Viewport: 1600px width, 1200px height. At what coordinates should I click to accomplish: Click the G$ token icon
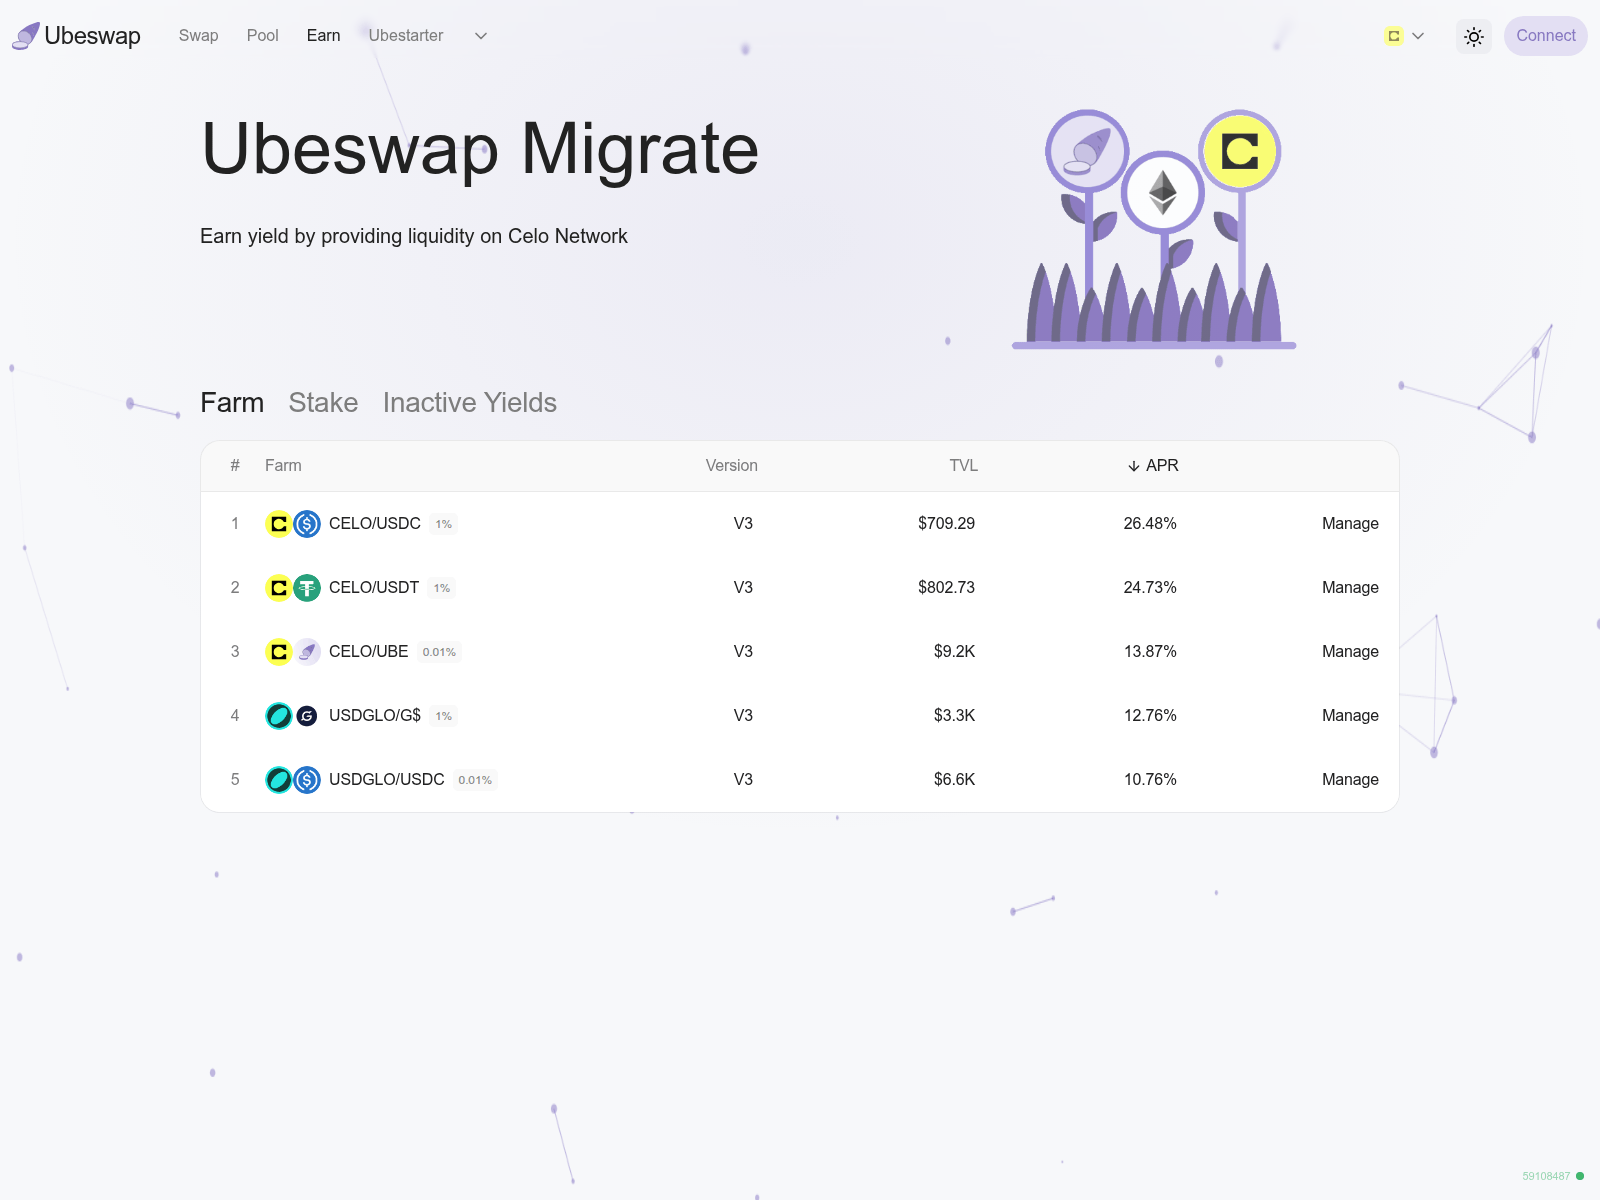[307, 716]
